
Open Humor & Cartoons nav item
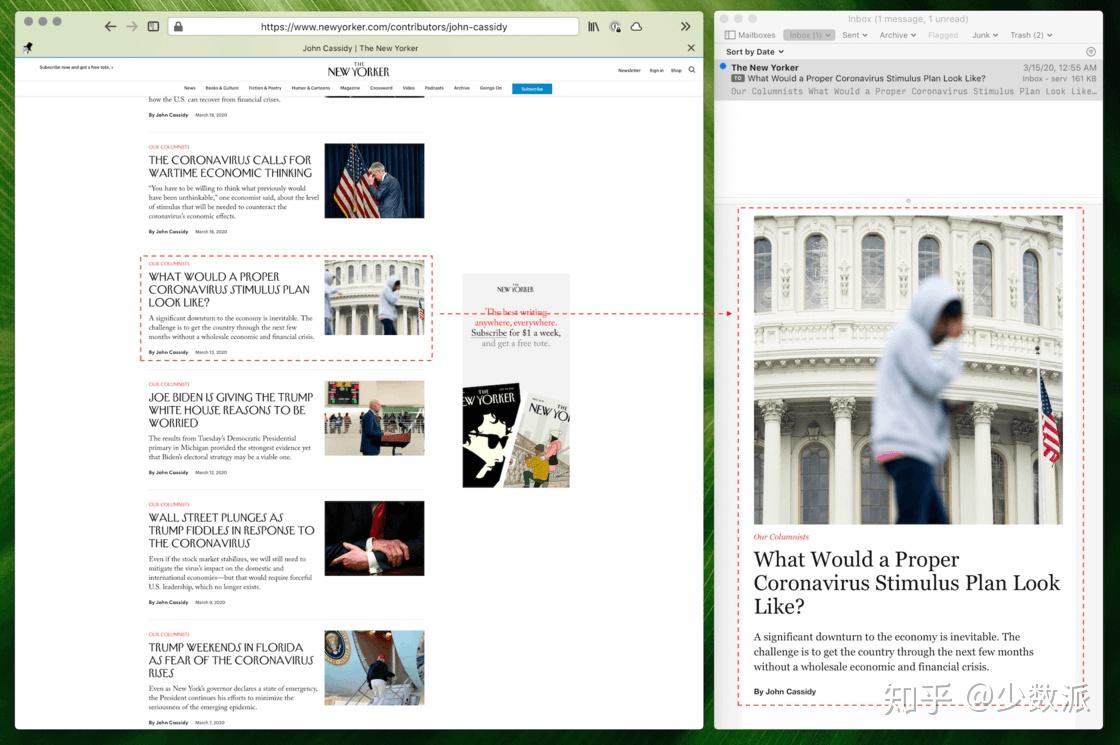(x=311, y=88)
